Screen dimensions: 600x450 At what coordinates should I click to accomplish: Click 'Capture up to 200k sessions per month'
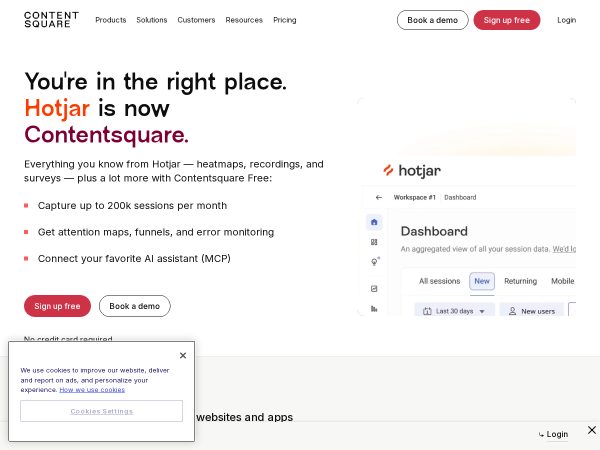coord(132,205)
